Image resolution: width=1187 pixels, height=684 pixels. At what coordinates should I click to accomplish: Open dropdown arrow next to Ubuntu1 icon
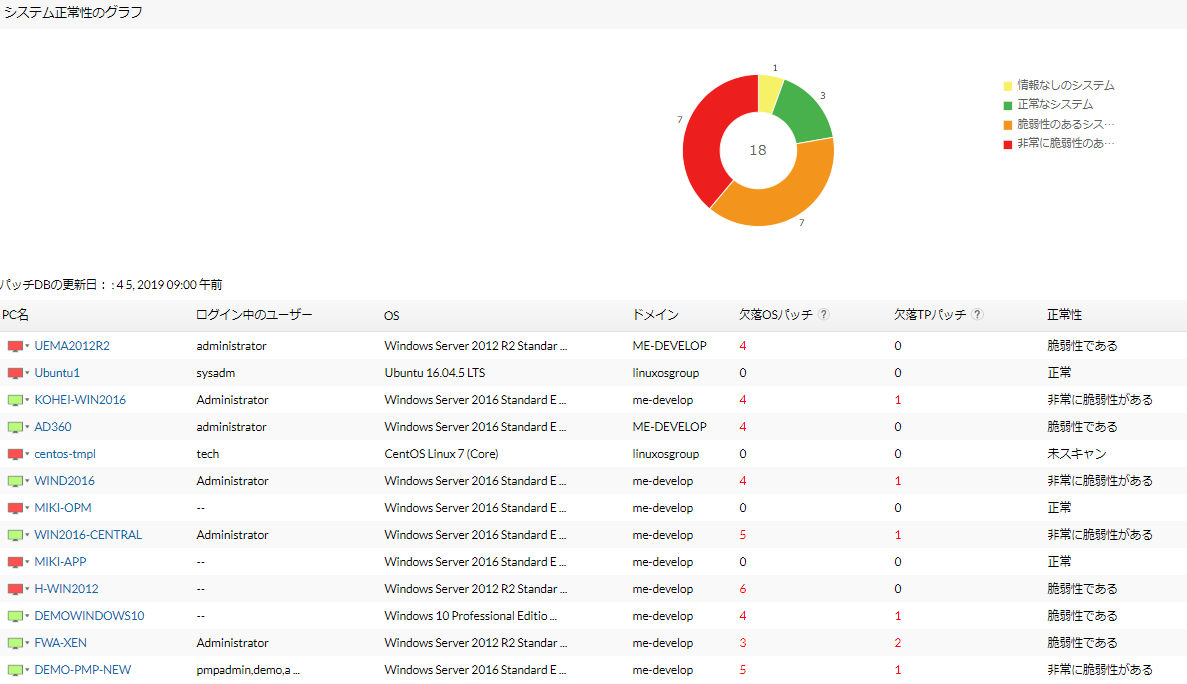28,374
